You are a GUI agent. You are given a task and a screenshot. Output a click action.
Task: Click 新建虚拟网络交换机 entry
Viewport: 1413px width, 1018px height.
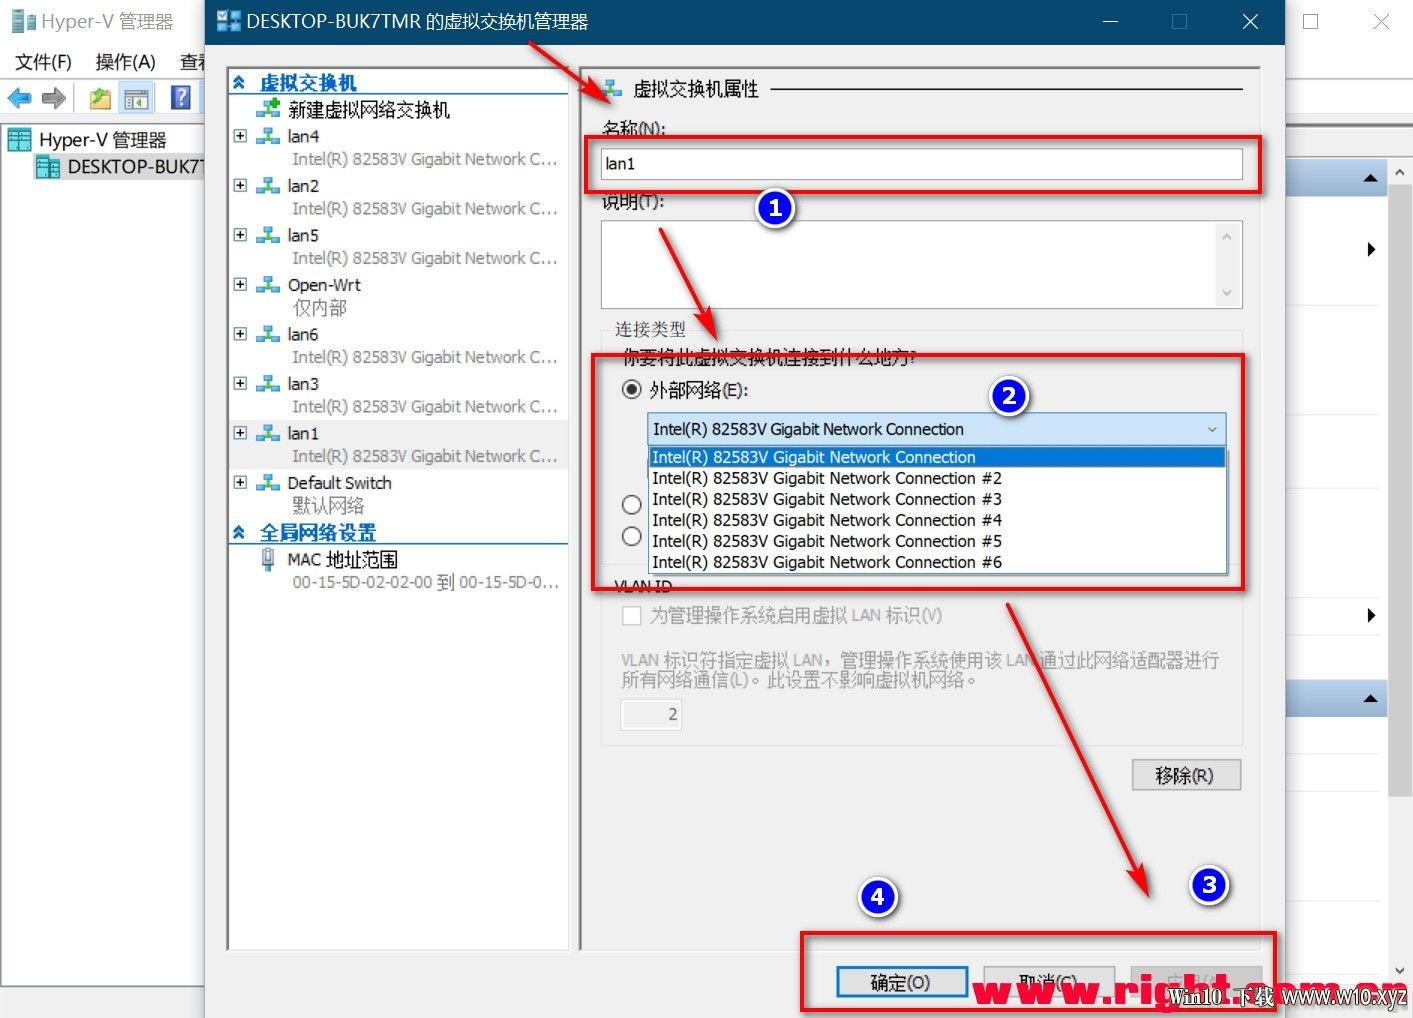(x=369, y=110)
